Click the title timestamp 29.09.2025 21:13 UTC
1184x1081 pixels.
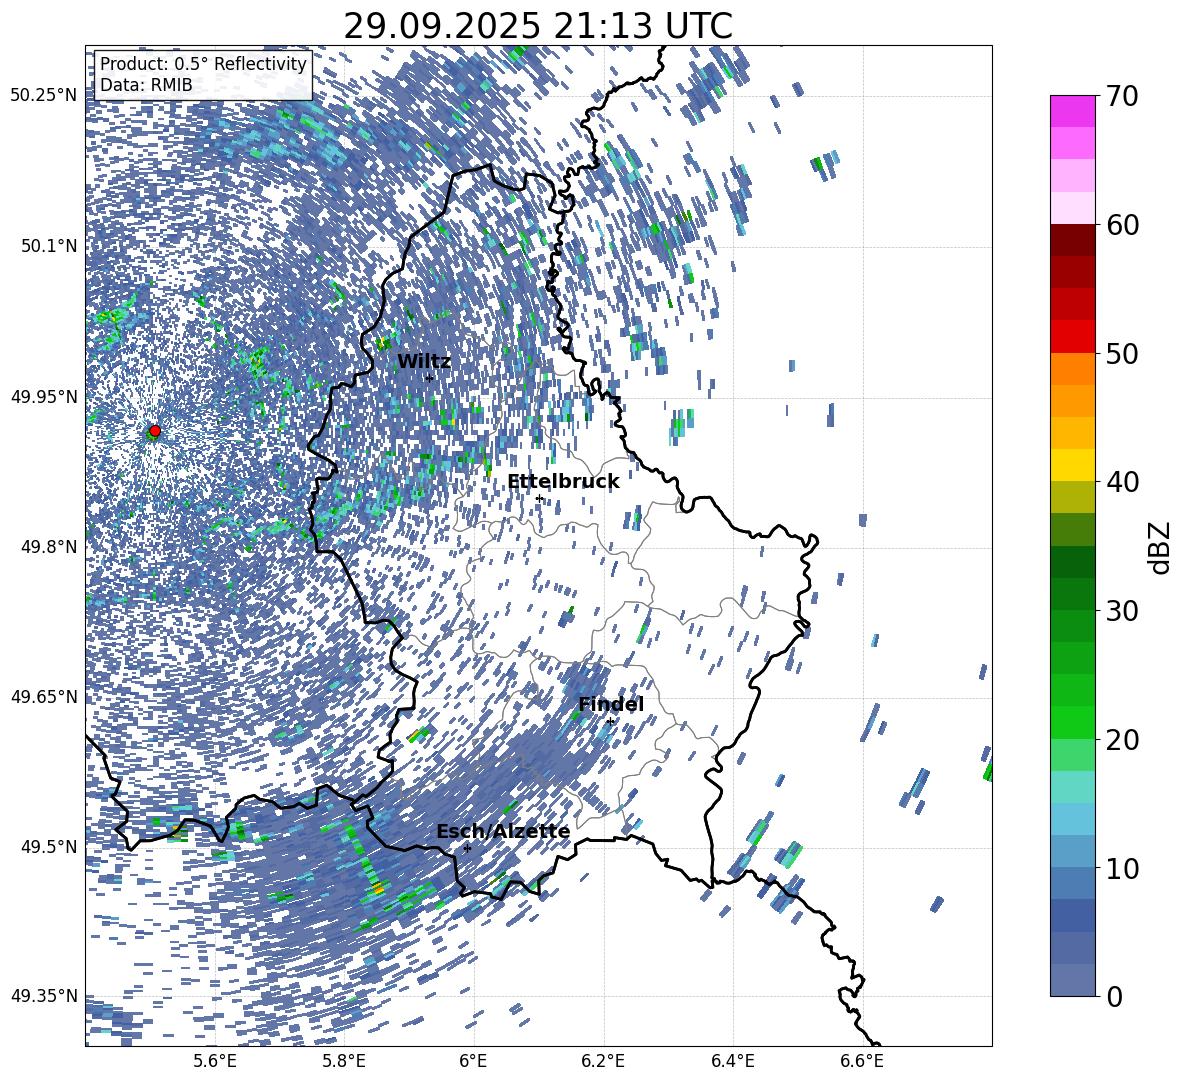(x=538, y=26)
